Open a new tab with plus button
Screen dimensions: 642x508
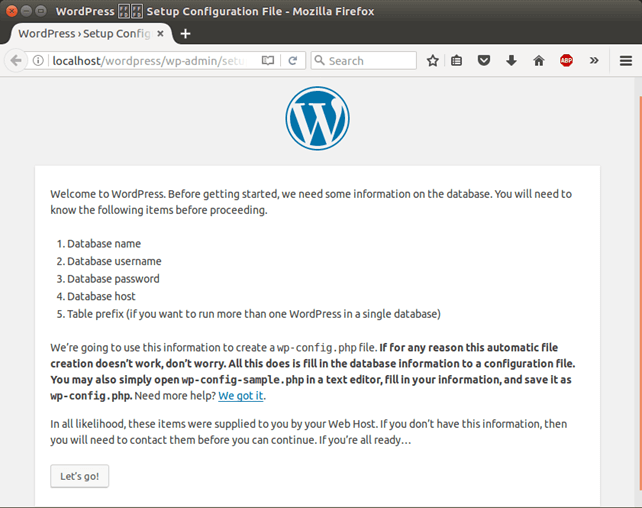coord(185,34)
